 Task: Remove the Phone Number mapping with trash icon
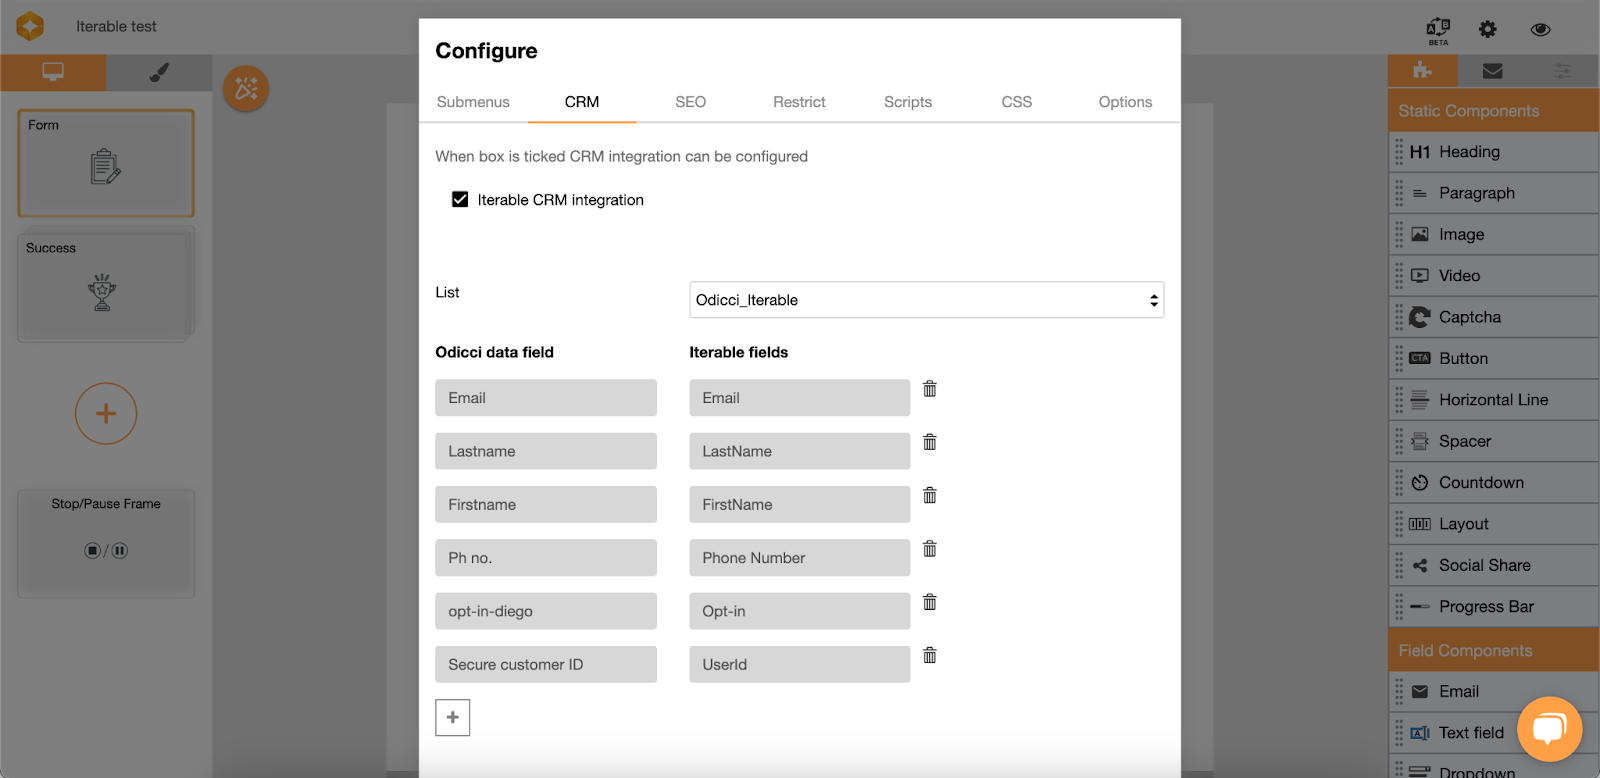pyautogui.click(x=929, y=549)
